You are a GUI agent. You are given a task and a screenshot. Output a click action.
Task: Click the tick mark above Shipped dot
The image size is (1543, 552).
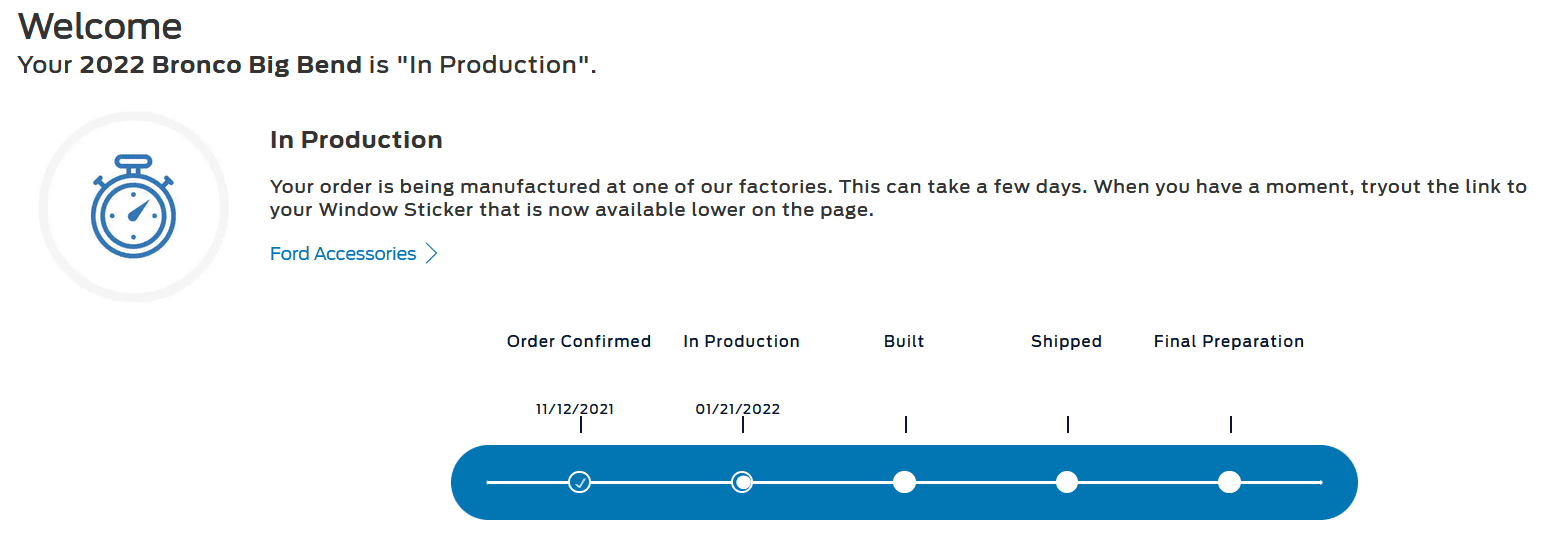[1068, 425]
